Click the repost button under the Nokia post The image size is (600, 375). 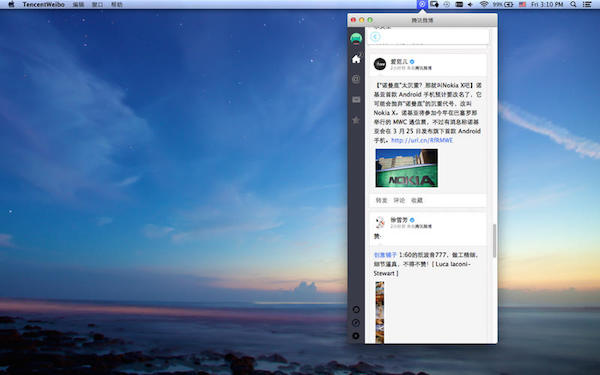point(382,201)
